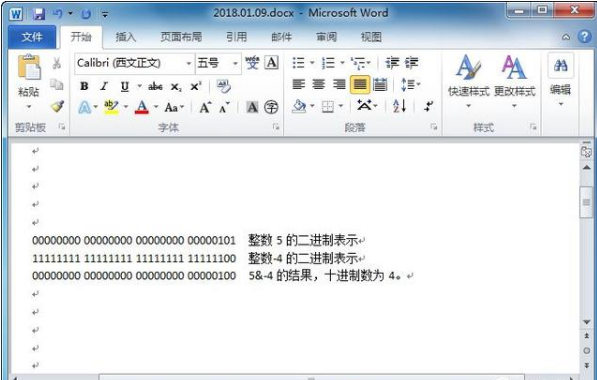Expand borders dropdown arrow
This screenshot has width=597, height=380.
tap(341, 107)
